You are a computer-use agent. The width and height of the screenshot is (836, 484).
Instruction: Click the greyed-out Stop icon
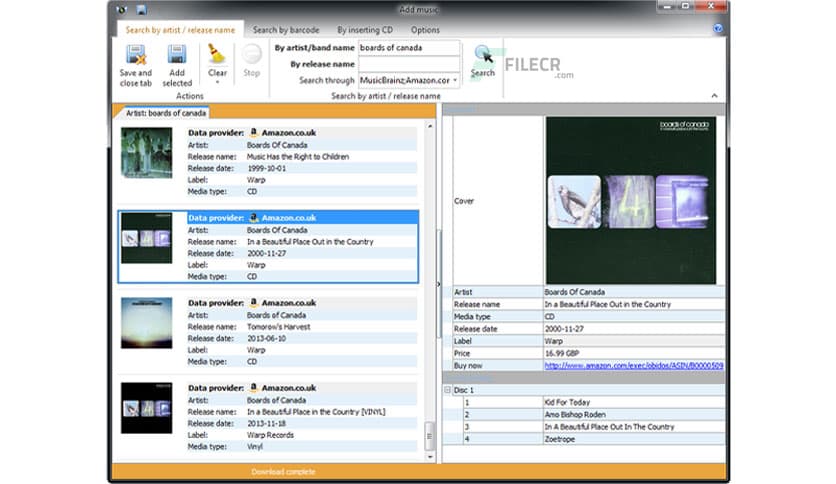251,55
